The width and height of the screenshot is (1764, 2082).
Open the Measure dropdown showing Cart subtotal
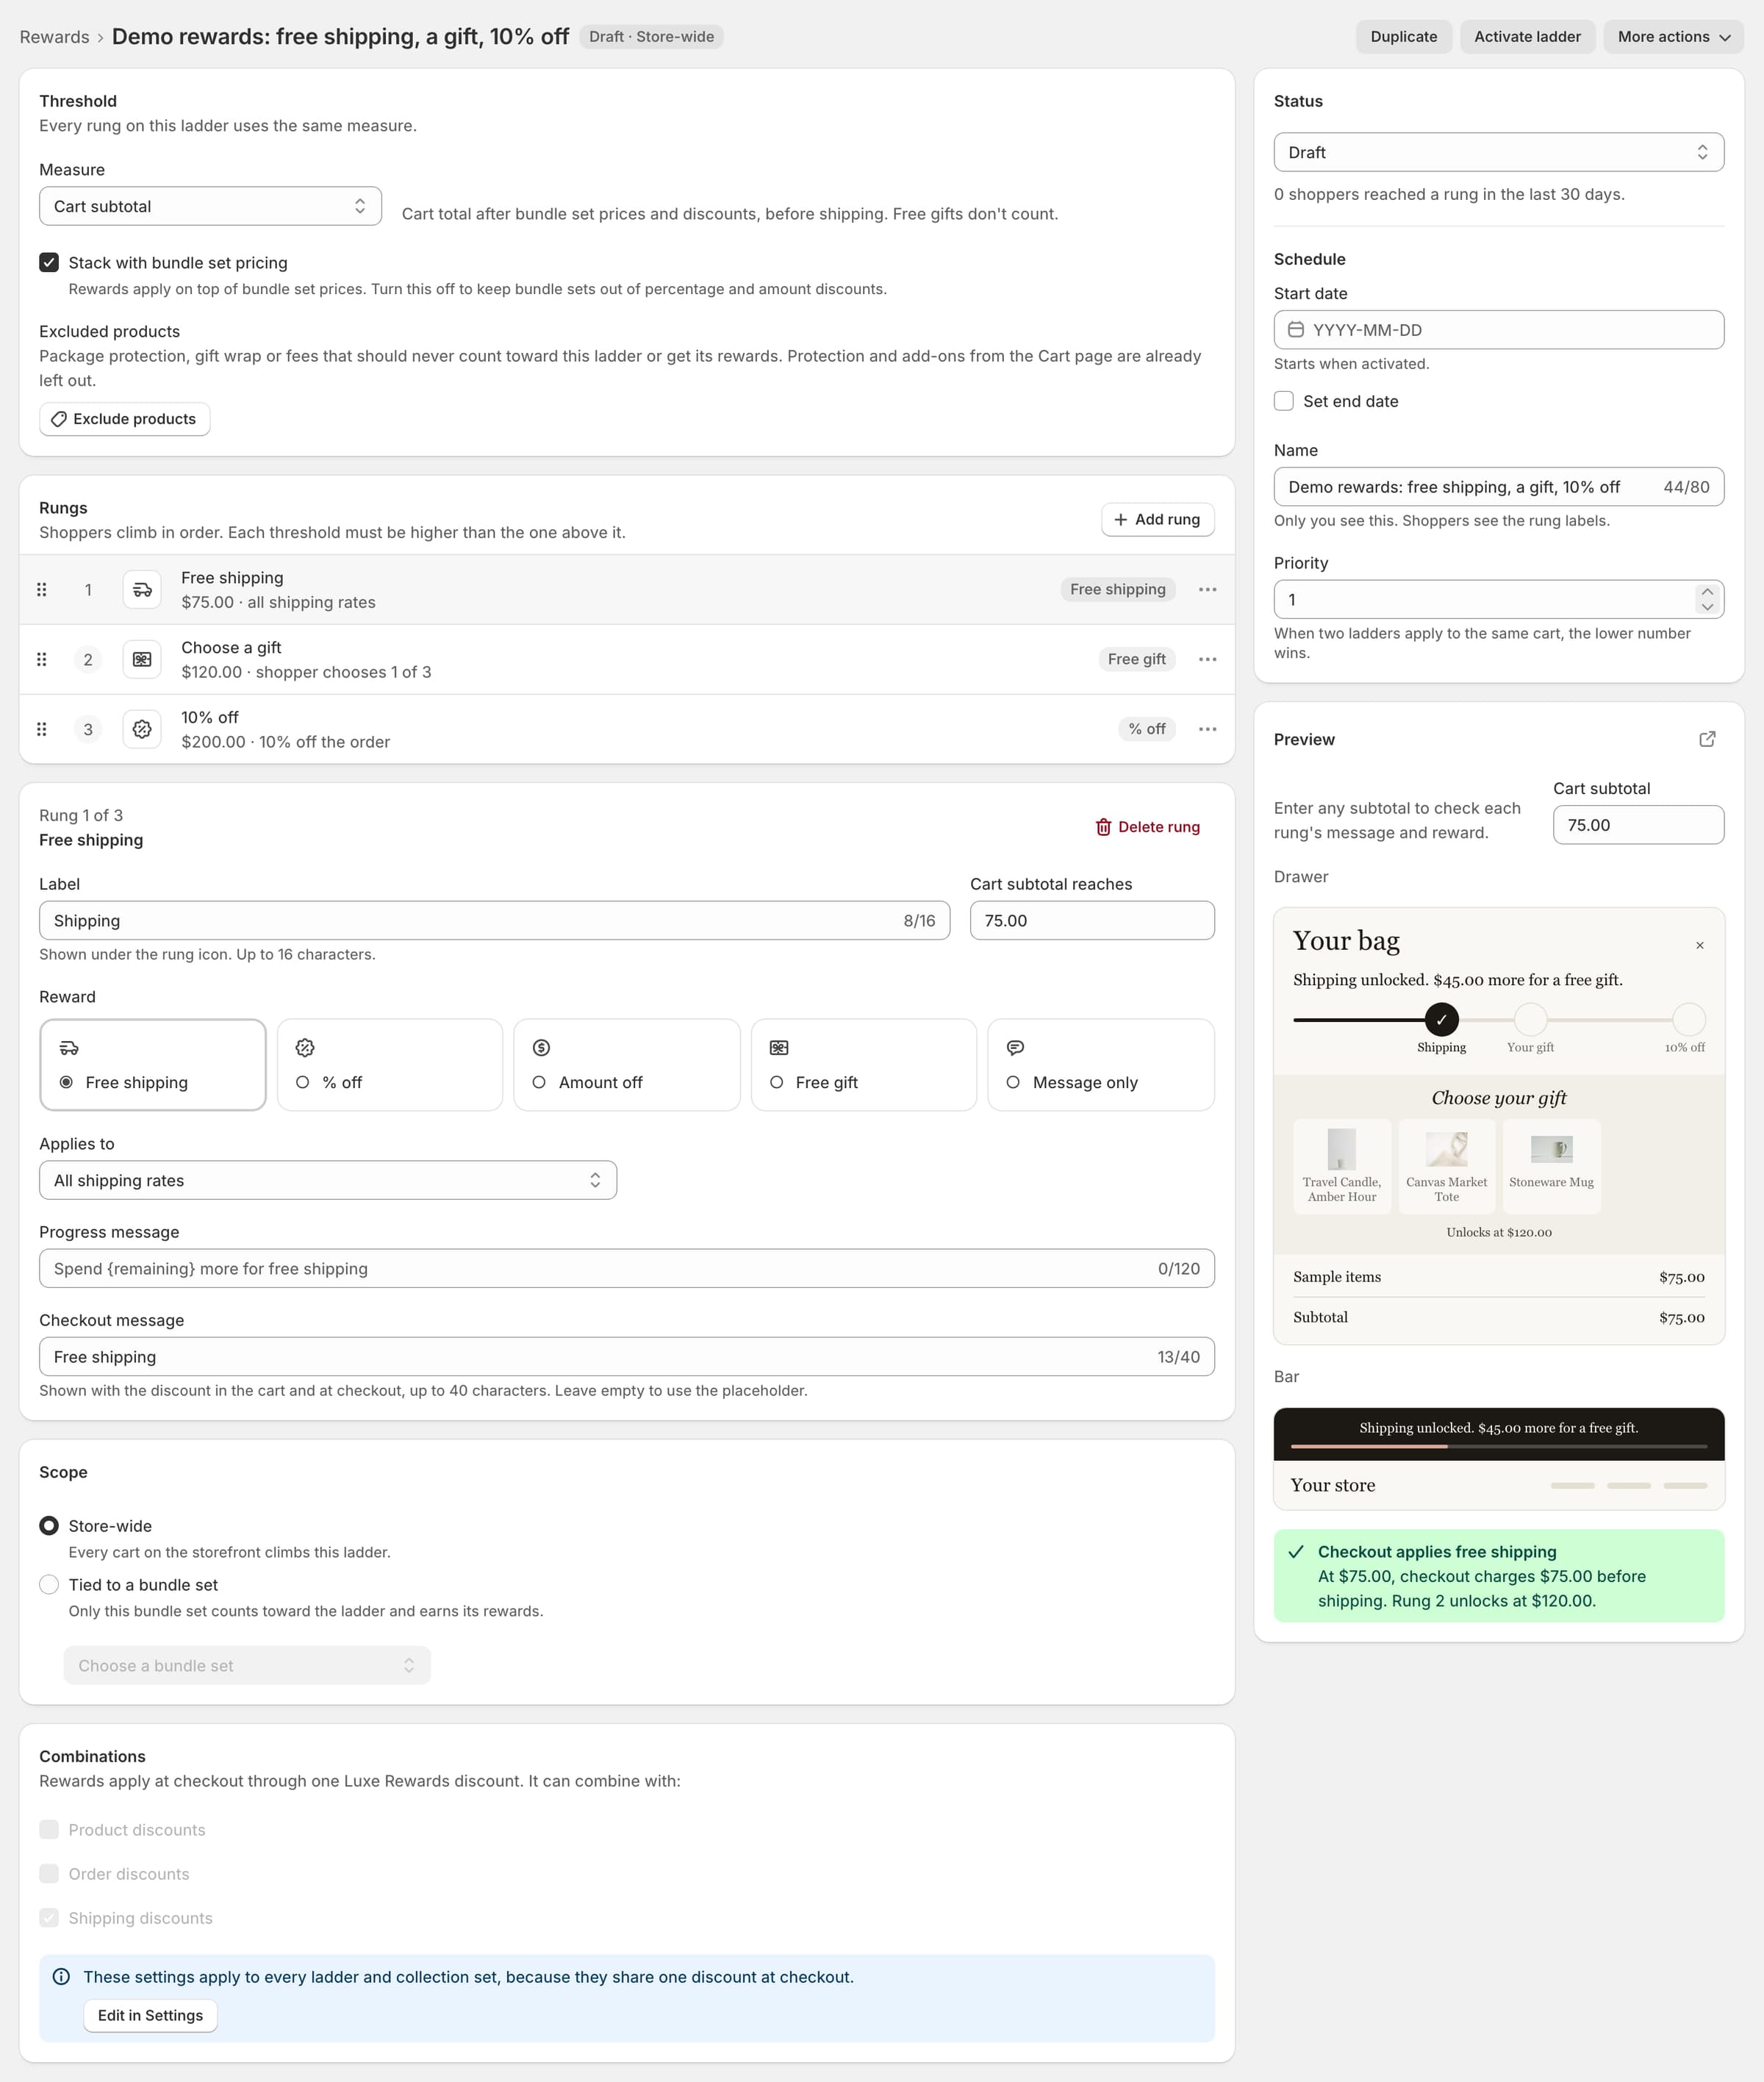210,206
